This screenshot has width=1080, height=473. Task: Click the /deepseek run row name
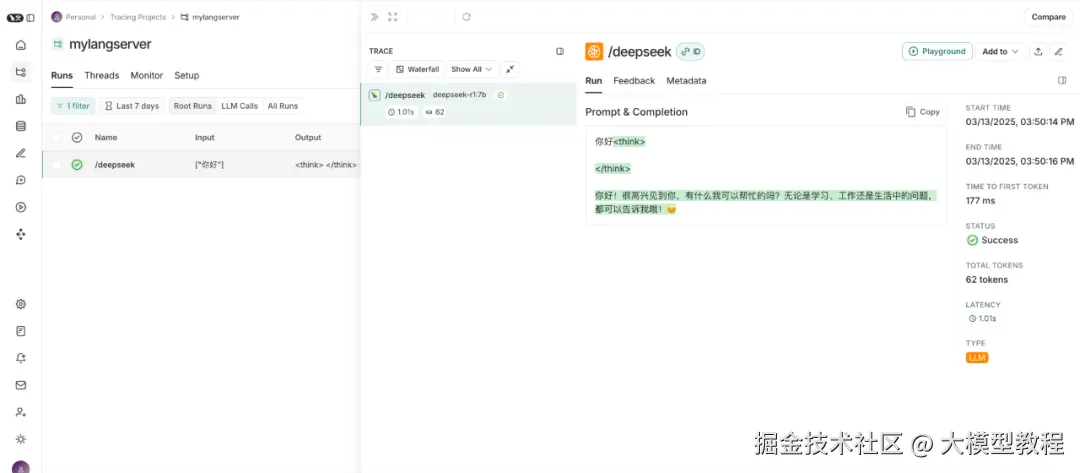pyautogui.click(x=115, y=165)
